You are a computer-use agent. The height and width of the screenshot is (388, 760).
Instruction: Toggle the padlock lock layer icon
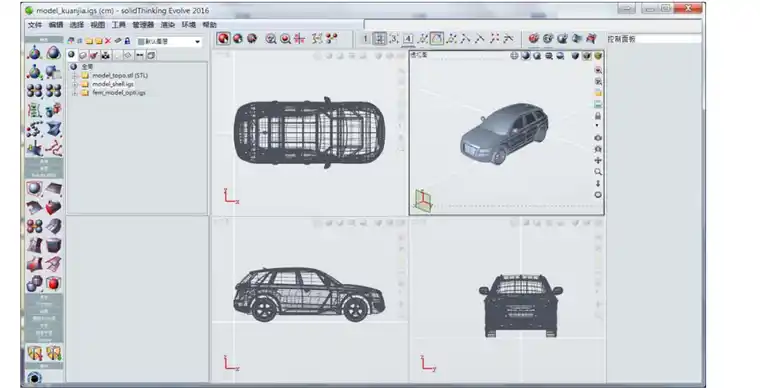127,41
